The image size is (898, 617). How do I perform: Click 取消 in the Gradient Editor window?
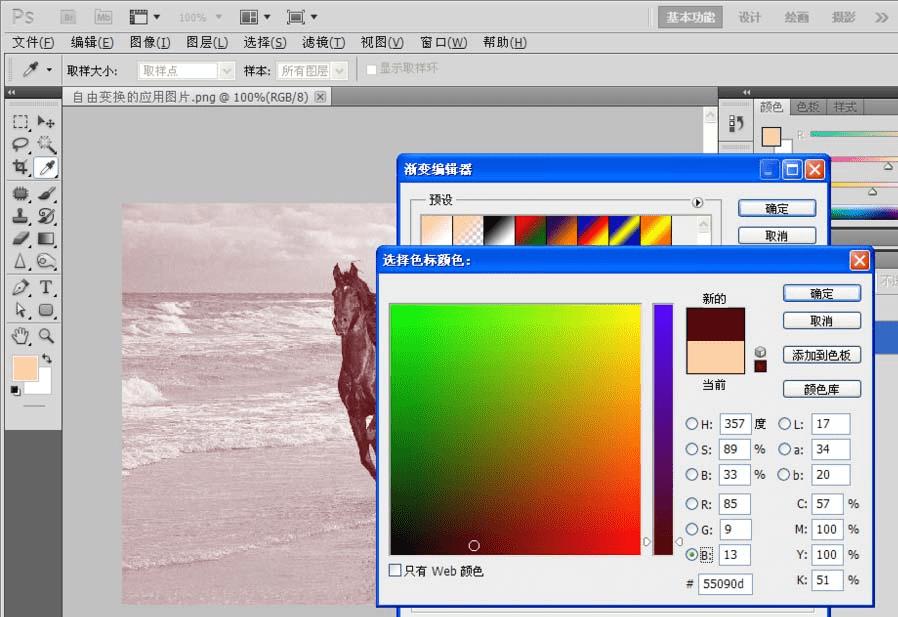[x=777, y=235]
